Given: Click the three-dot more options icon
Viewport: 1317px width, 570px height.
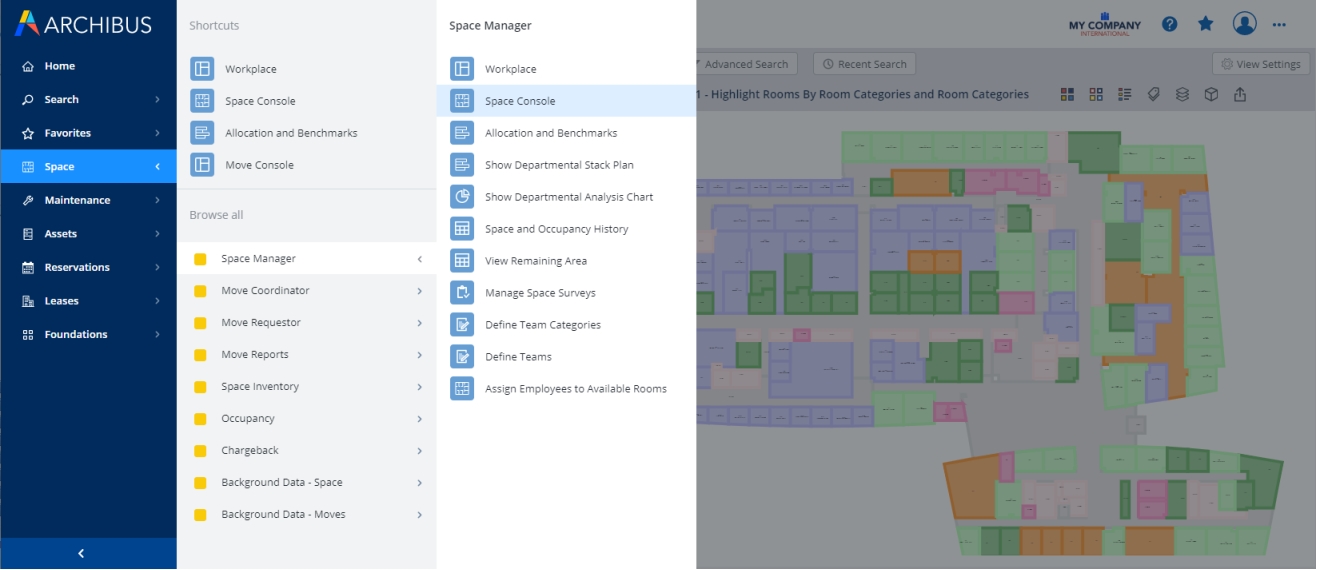Looking at the screenshot, I should [x=1279, y=24].
